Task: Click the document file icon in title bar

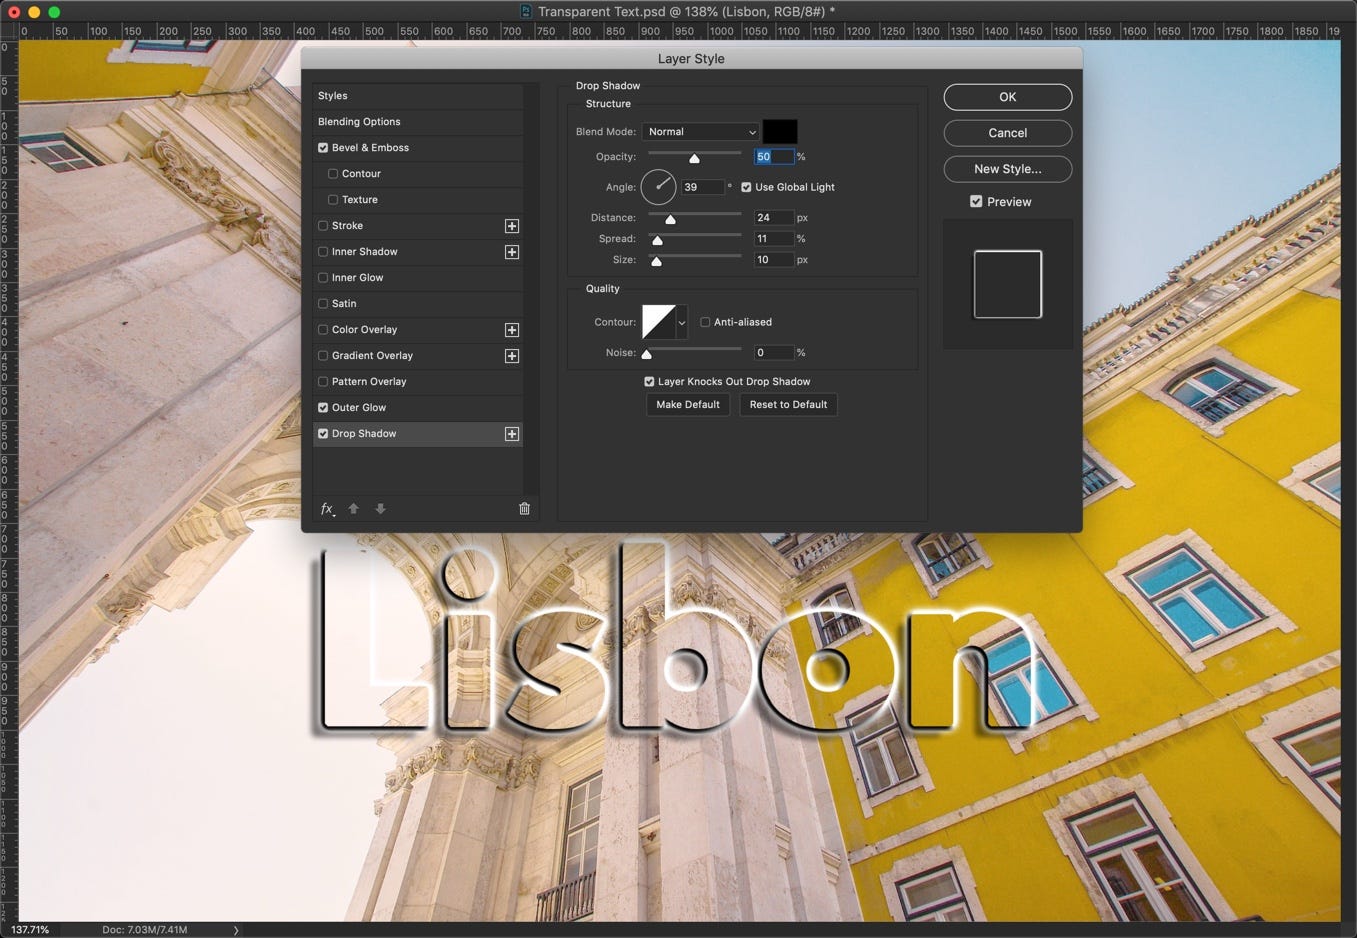Action: (527, 11)
